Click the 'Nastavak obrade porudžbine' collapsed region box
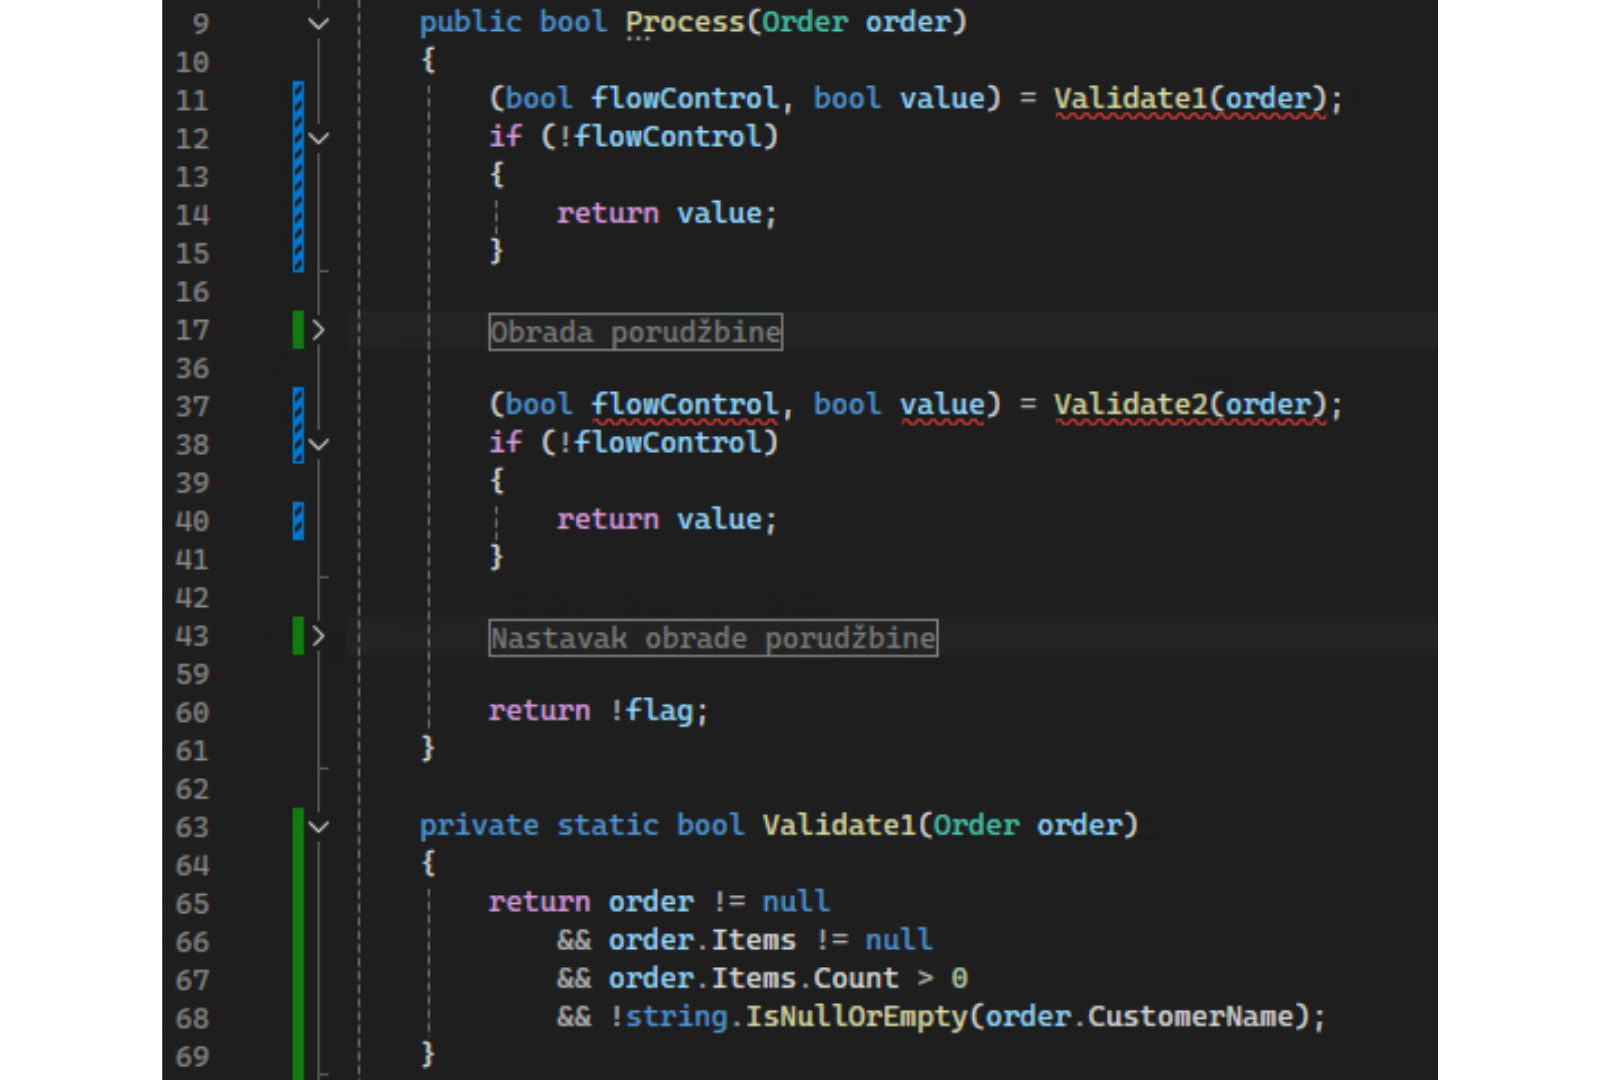Viewport: 1600px width, 1080px height. tap(712, 638)
